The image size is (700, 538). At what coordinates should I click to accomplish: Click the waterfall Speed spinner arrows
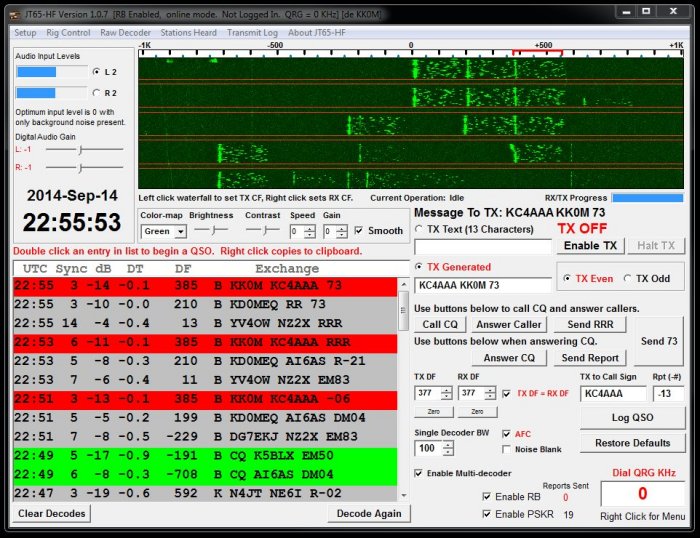pyautogui.click(x=309, y=231)
